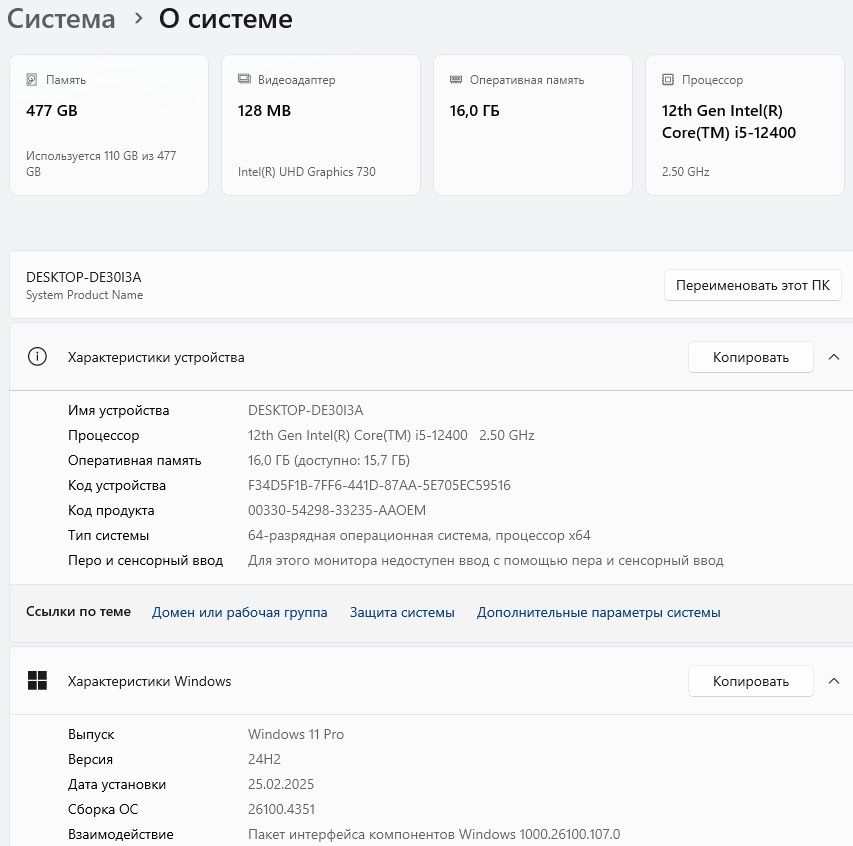Open Домен или рабочая группа link

[x=239, y=612]
